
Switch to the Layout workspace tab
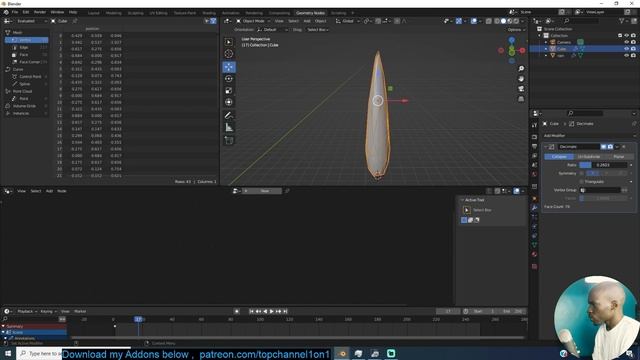click(93, 13)
